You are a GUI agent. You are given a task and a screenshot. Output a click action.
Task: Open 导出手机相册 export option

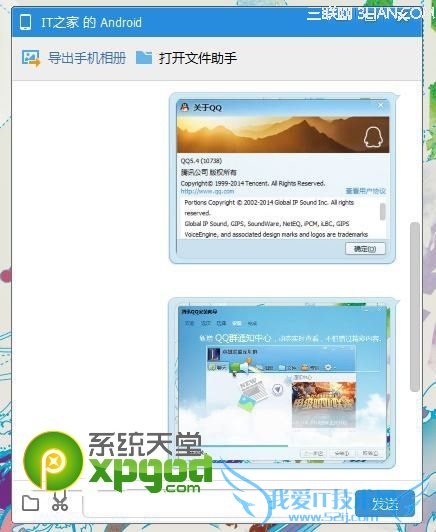click(87, 58)
